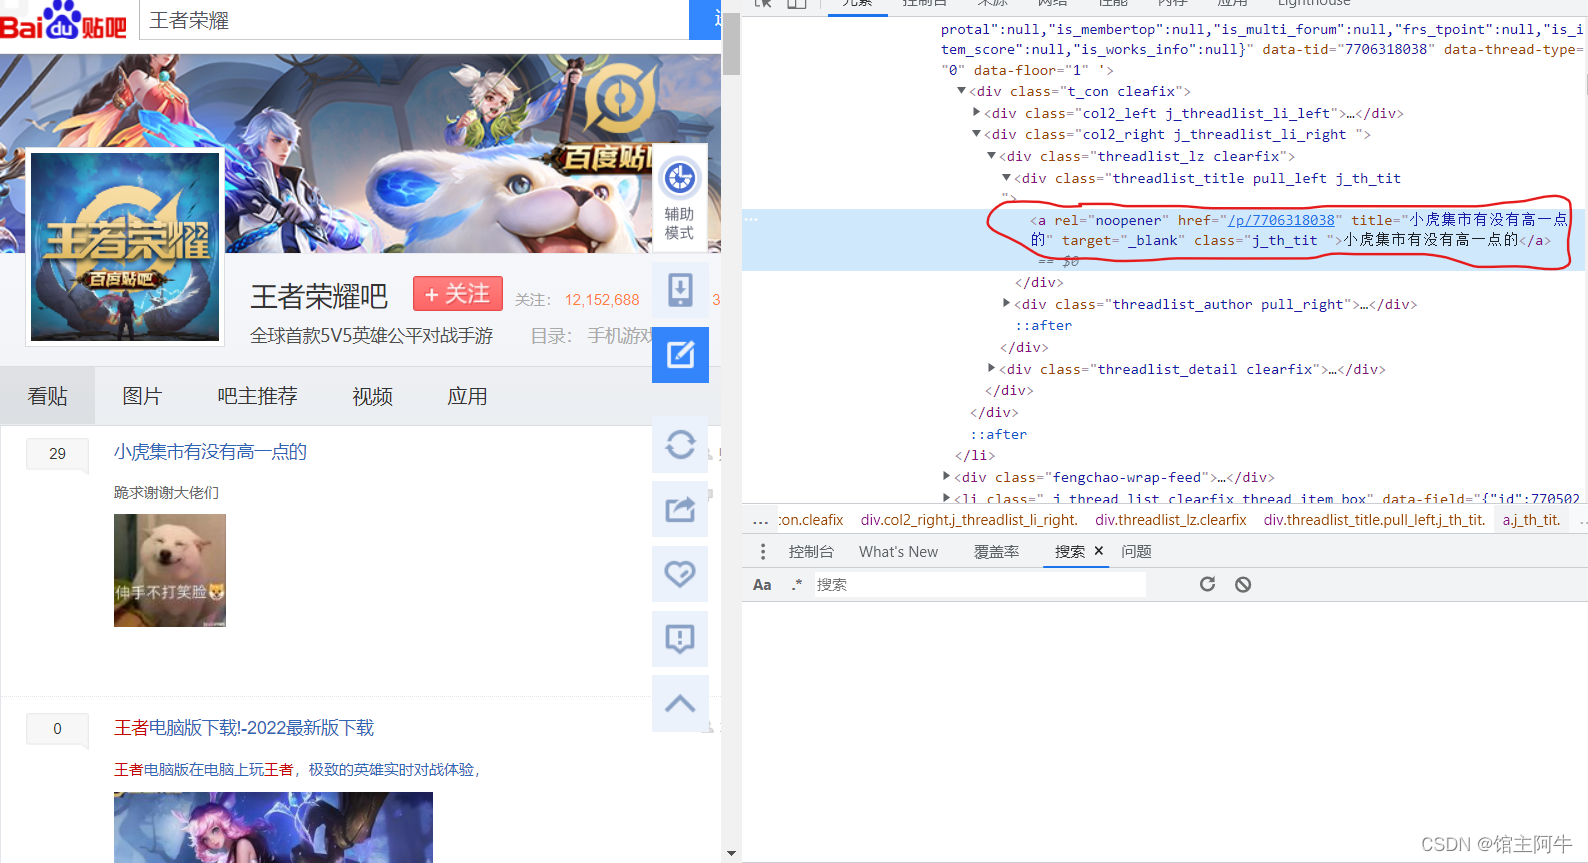This screenshot has width=1588, height=863.
Task: Select the 搜索 drawer tab
Action: coord(1069,552)
